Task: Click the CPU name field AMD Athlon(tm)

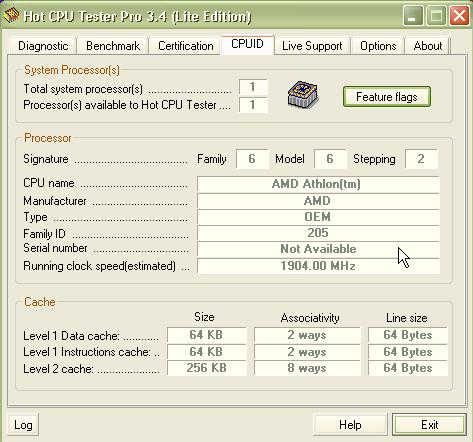Action: point(318,184)
